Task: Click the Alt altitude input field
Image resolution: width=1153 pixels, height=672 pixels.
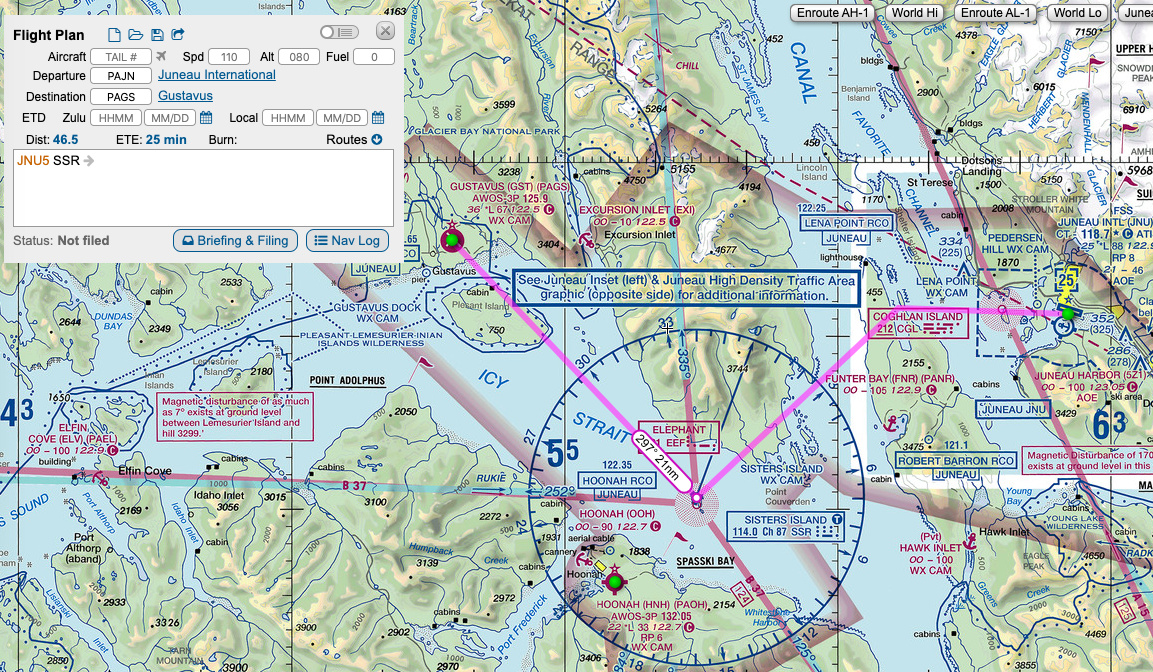Action: pos(299,57)
